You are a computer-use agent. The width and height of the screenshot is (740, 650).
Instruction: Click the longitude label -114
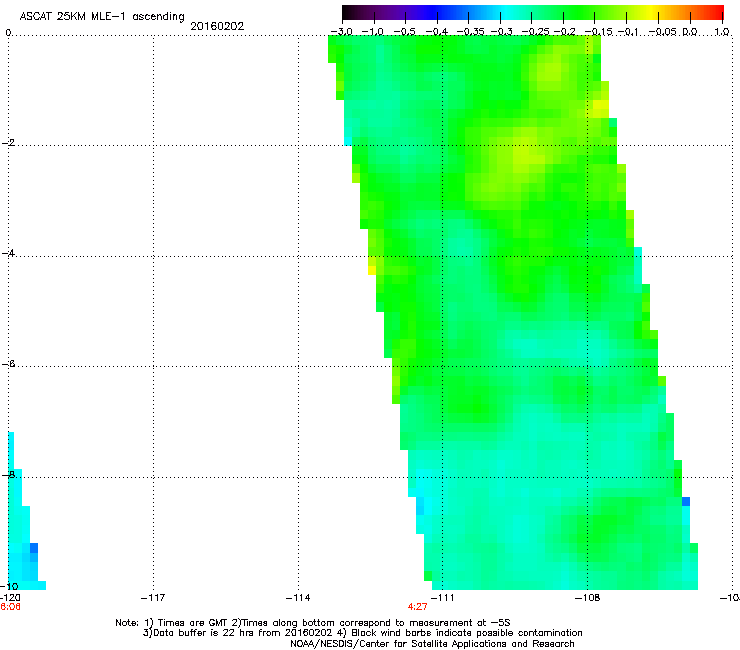click(x=298, y=598)
